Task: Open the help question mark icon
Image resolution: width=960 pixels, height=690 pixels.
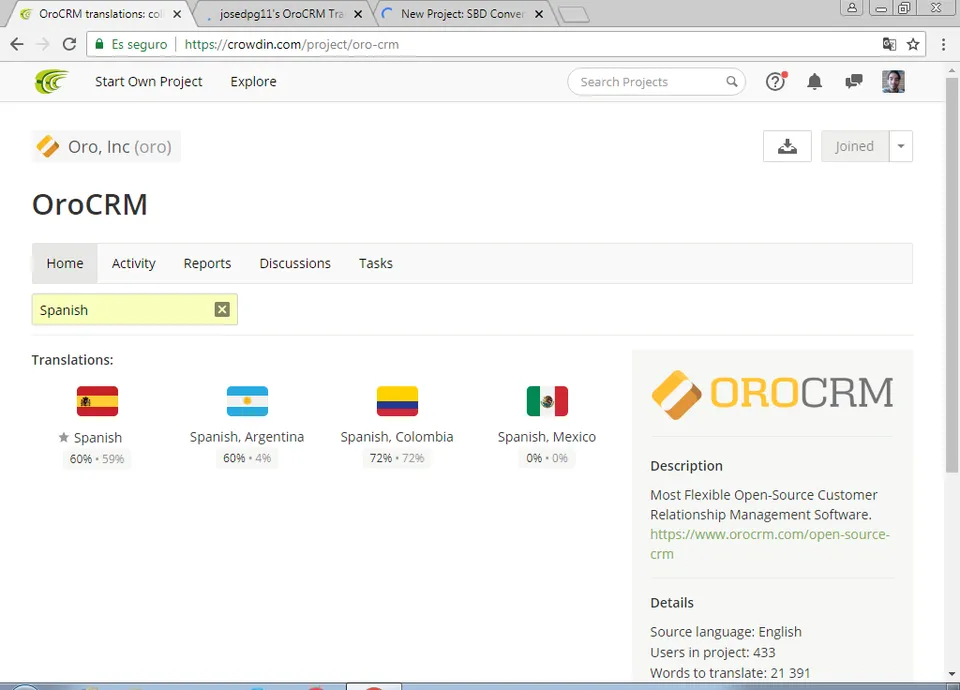Action: 776,81
